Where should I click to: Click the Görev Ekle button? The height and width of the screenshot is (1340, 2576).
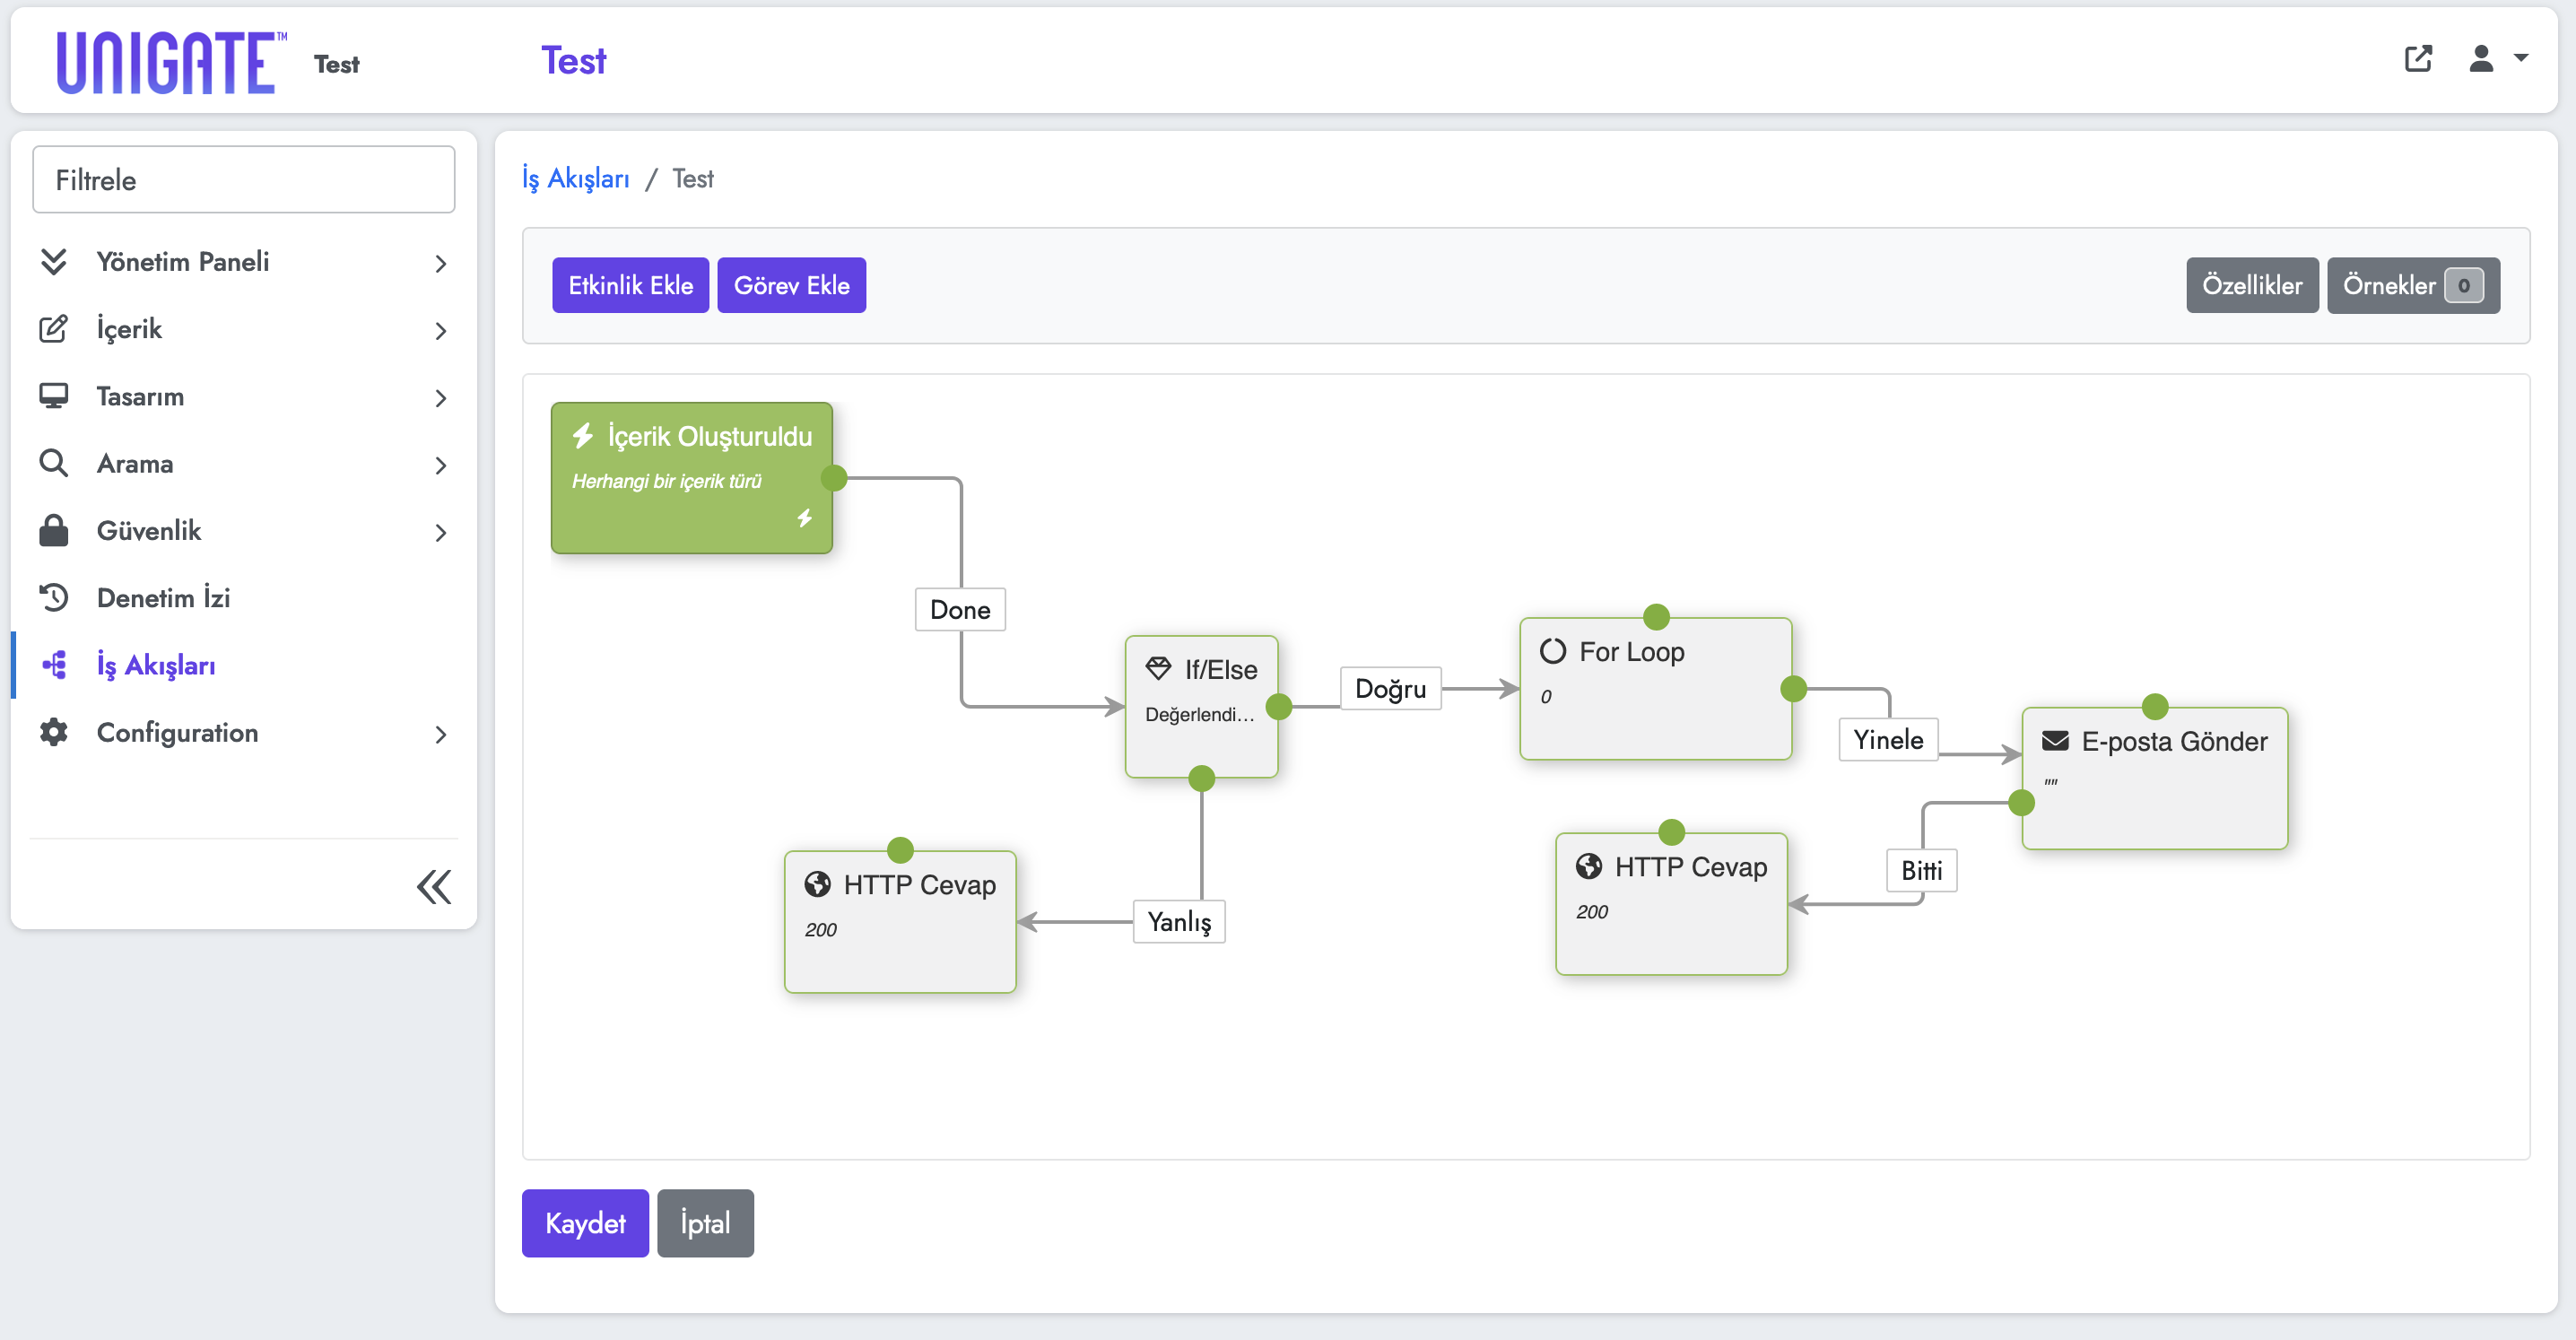[791, 285]
